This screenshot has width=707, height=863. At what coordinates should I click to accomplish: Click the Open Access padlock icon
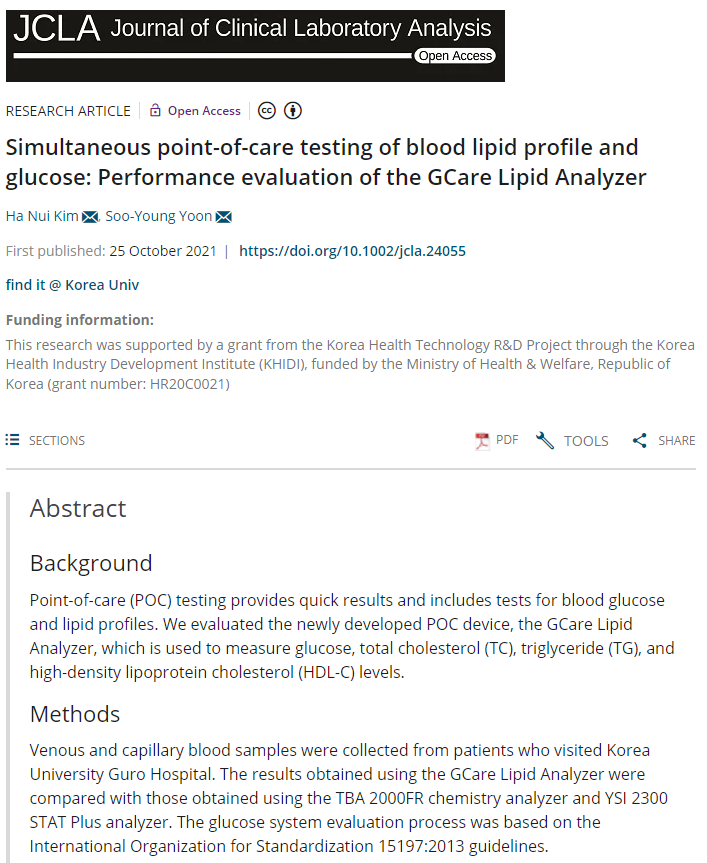[x=155, y=111]
